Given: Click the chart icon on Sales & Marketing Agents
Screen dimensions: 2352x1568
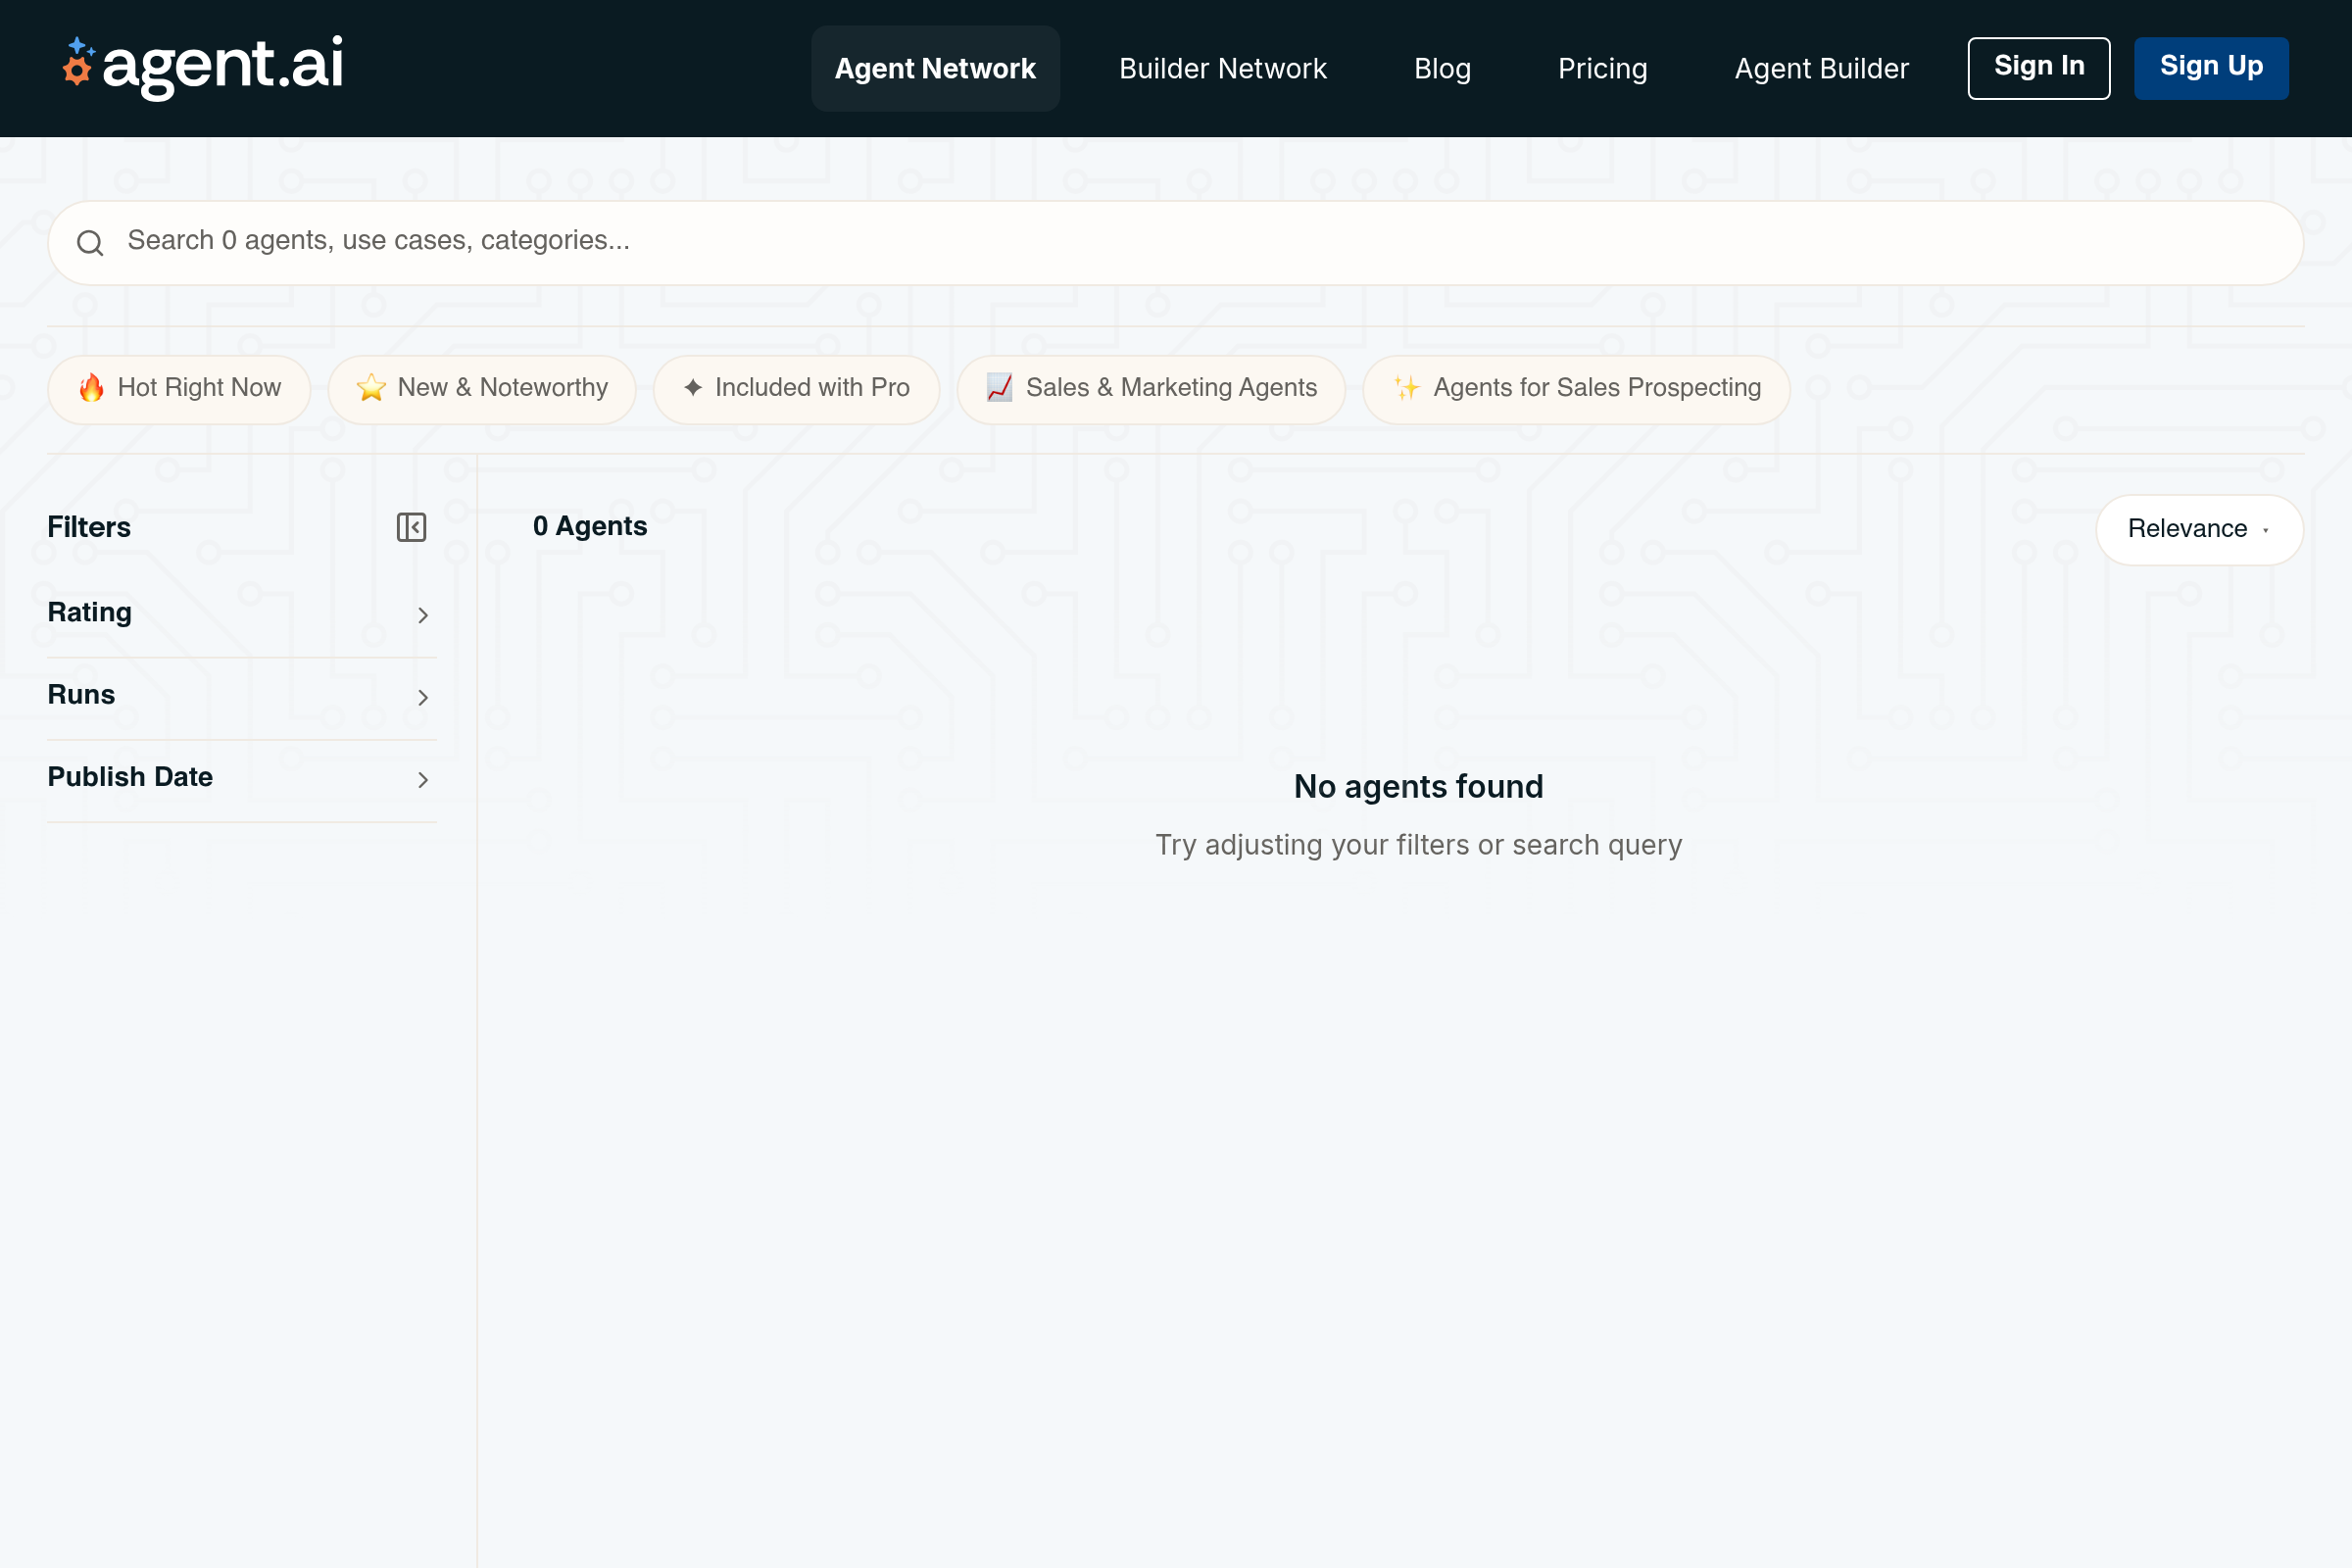Looking at the screenshot, I should tap(999, 388).
